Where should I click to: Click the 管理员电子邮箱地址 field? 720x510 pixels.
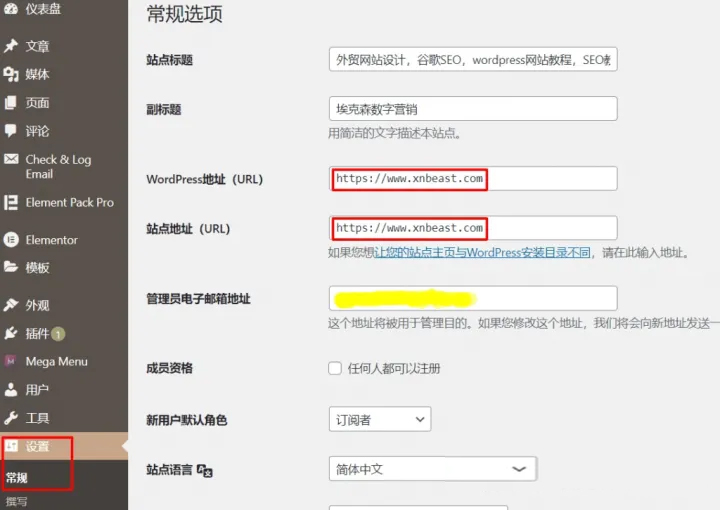(473, 298)
